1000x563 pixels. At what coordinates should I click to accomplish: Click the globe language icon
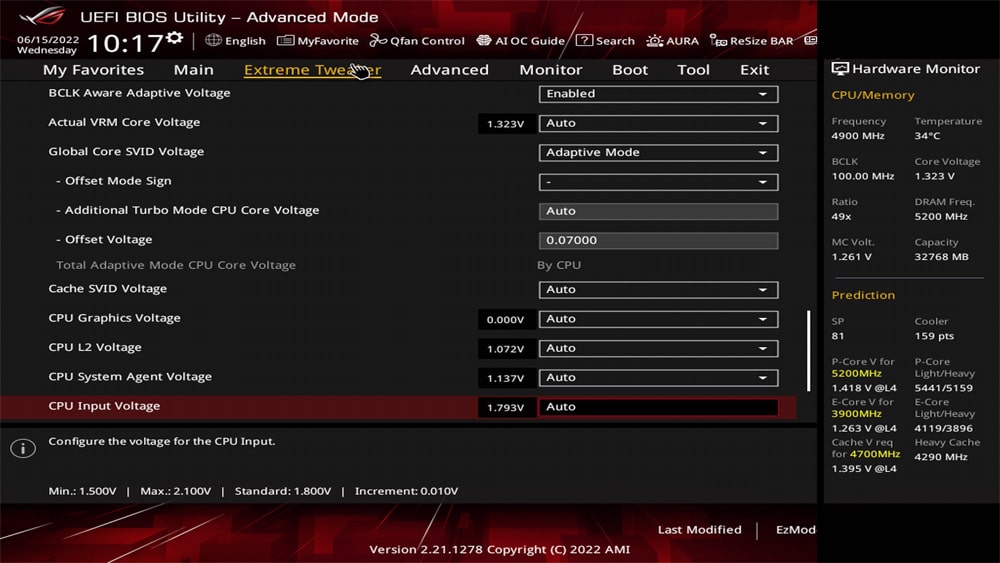point(213,40)
